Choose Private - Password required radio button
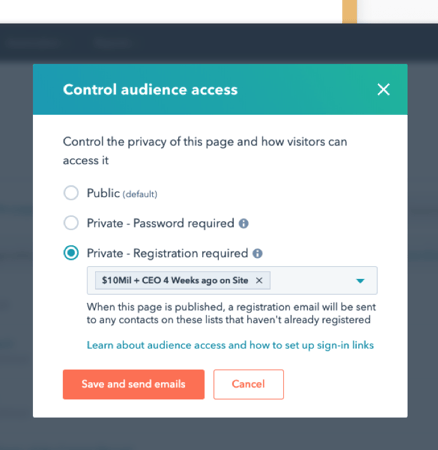The height and width of the screenshot is (450, 438). [x=71, y=223]
